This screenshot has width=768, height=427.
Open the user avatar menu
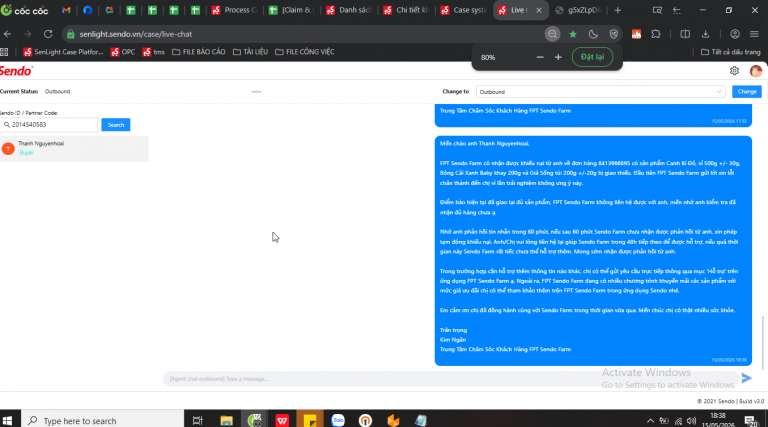tap(756, 71)
